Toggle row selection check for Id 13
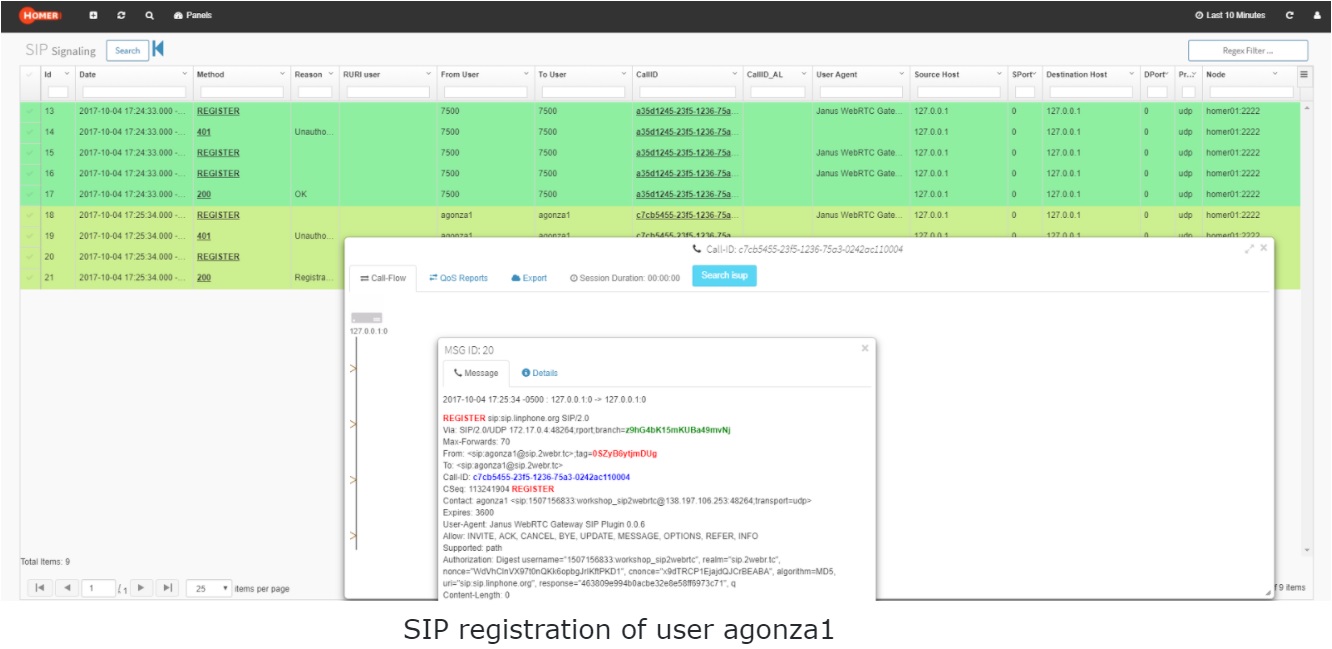This screenshot has width=1332, height=649. coord(29,111)
